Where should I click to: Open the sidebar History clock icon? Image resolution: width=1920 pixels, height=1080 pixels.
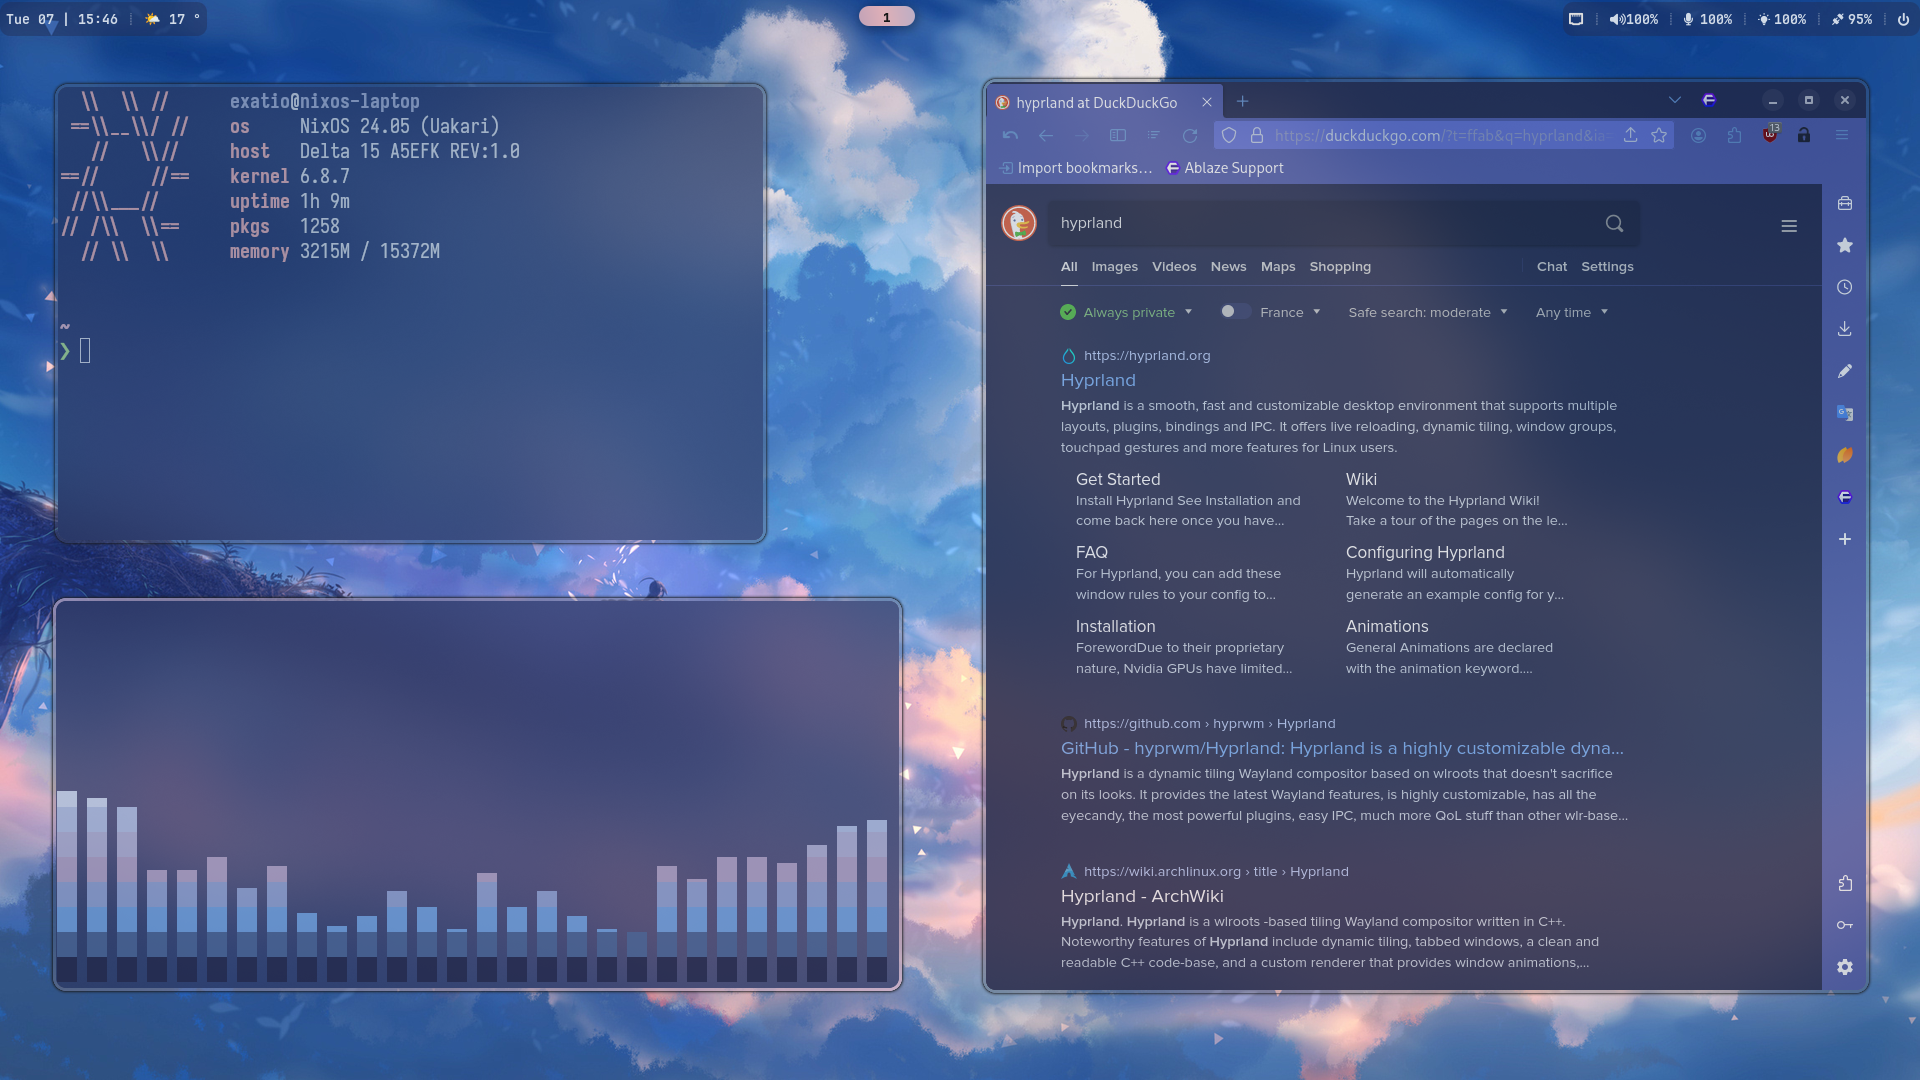coord(1844,287)
